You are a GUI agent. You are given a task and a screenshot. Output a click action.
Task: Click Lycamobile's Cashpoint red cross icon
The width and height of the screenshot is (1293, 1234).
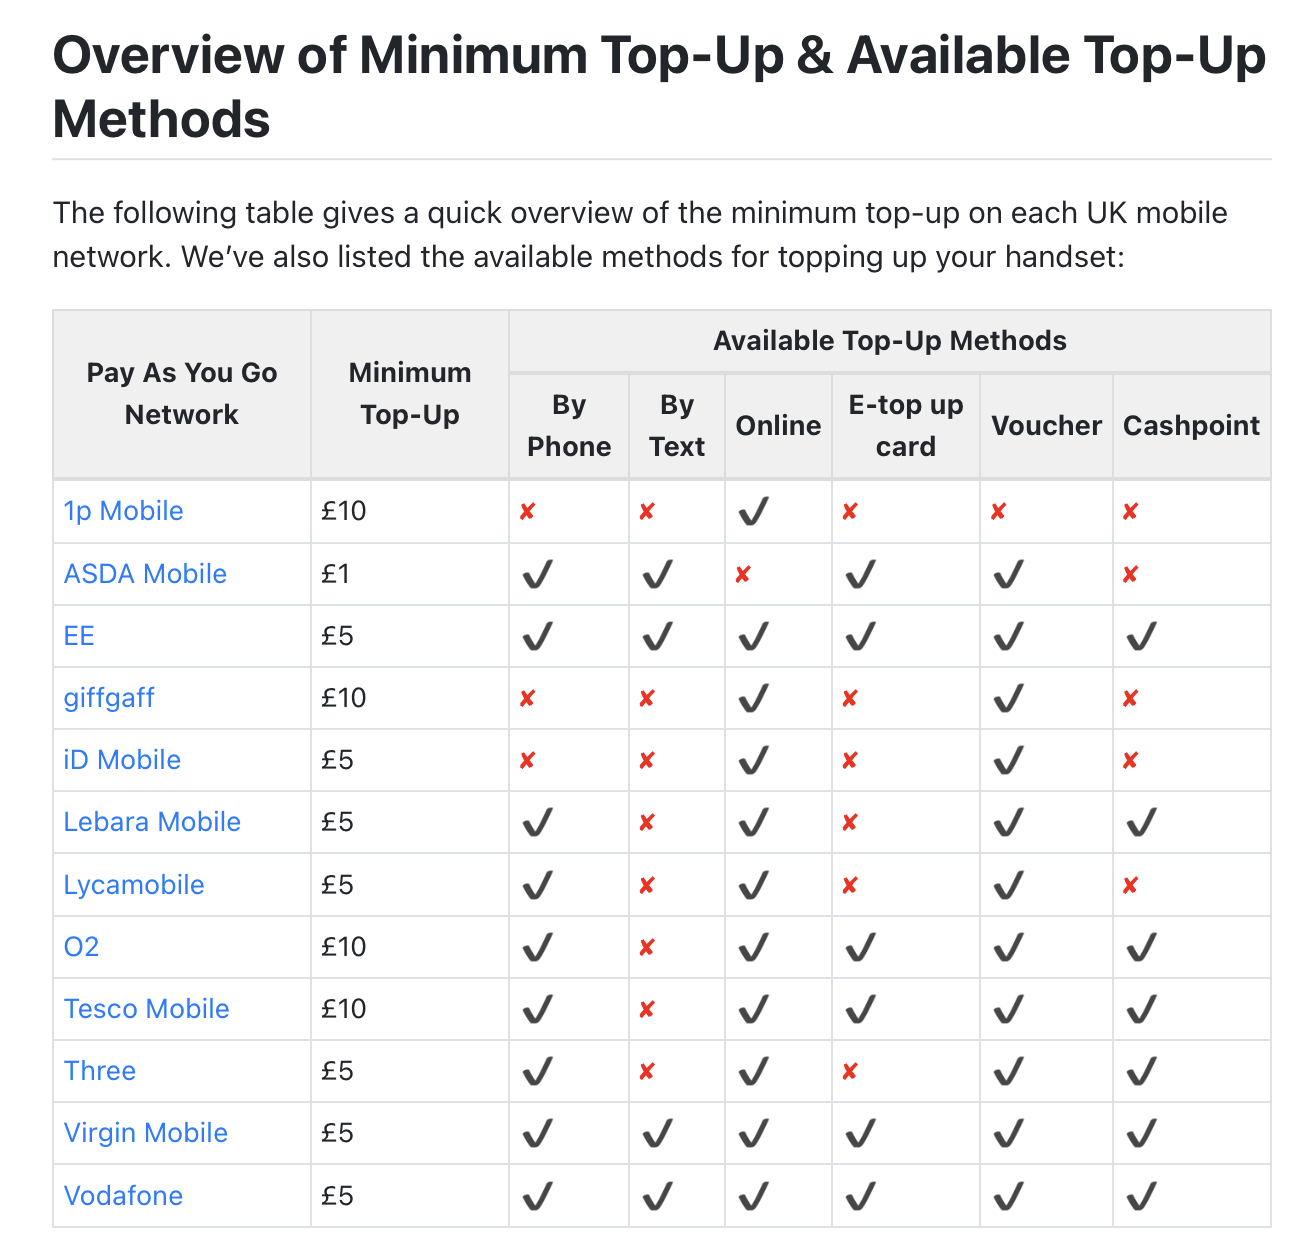click(1130, 885)
